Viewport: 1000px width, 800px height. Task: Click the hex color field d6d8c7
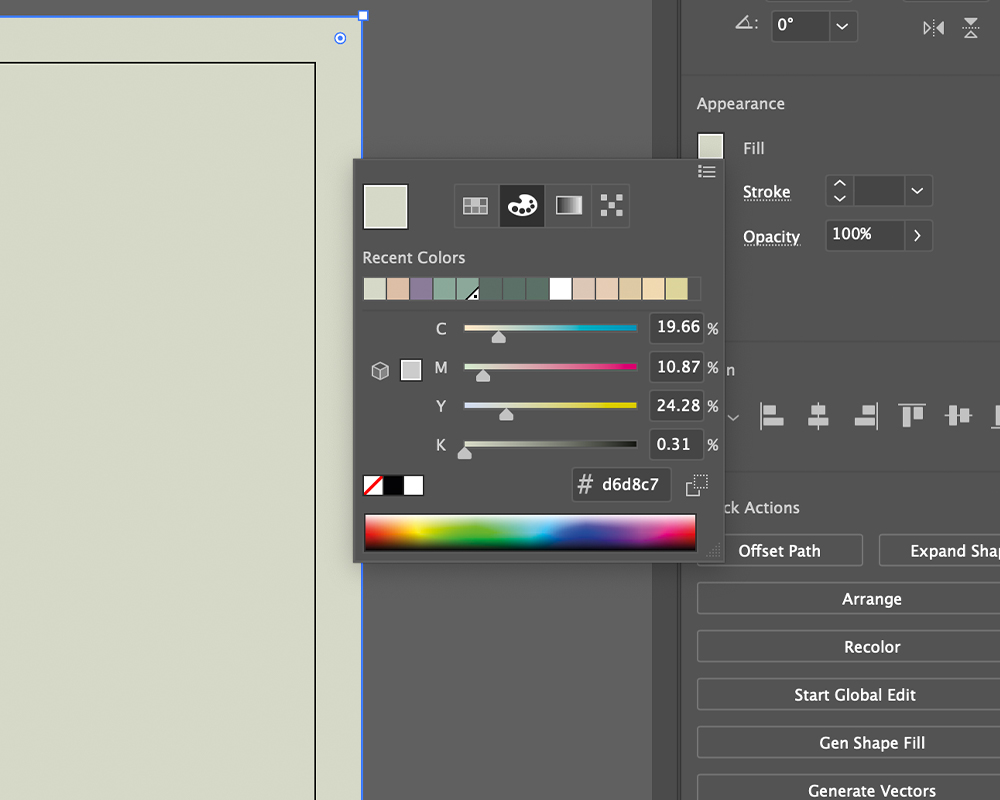[x=622, y=485]
